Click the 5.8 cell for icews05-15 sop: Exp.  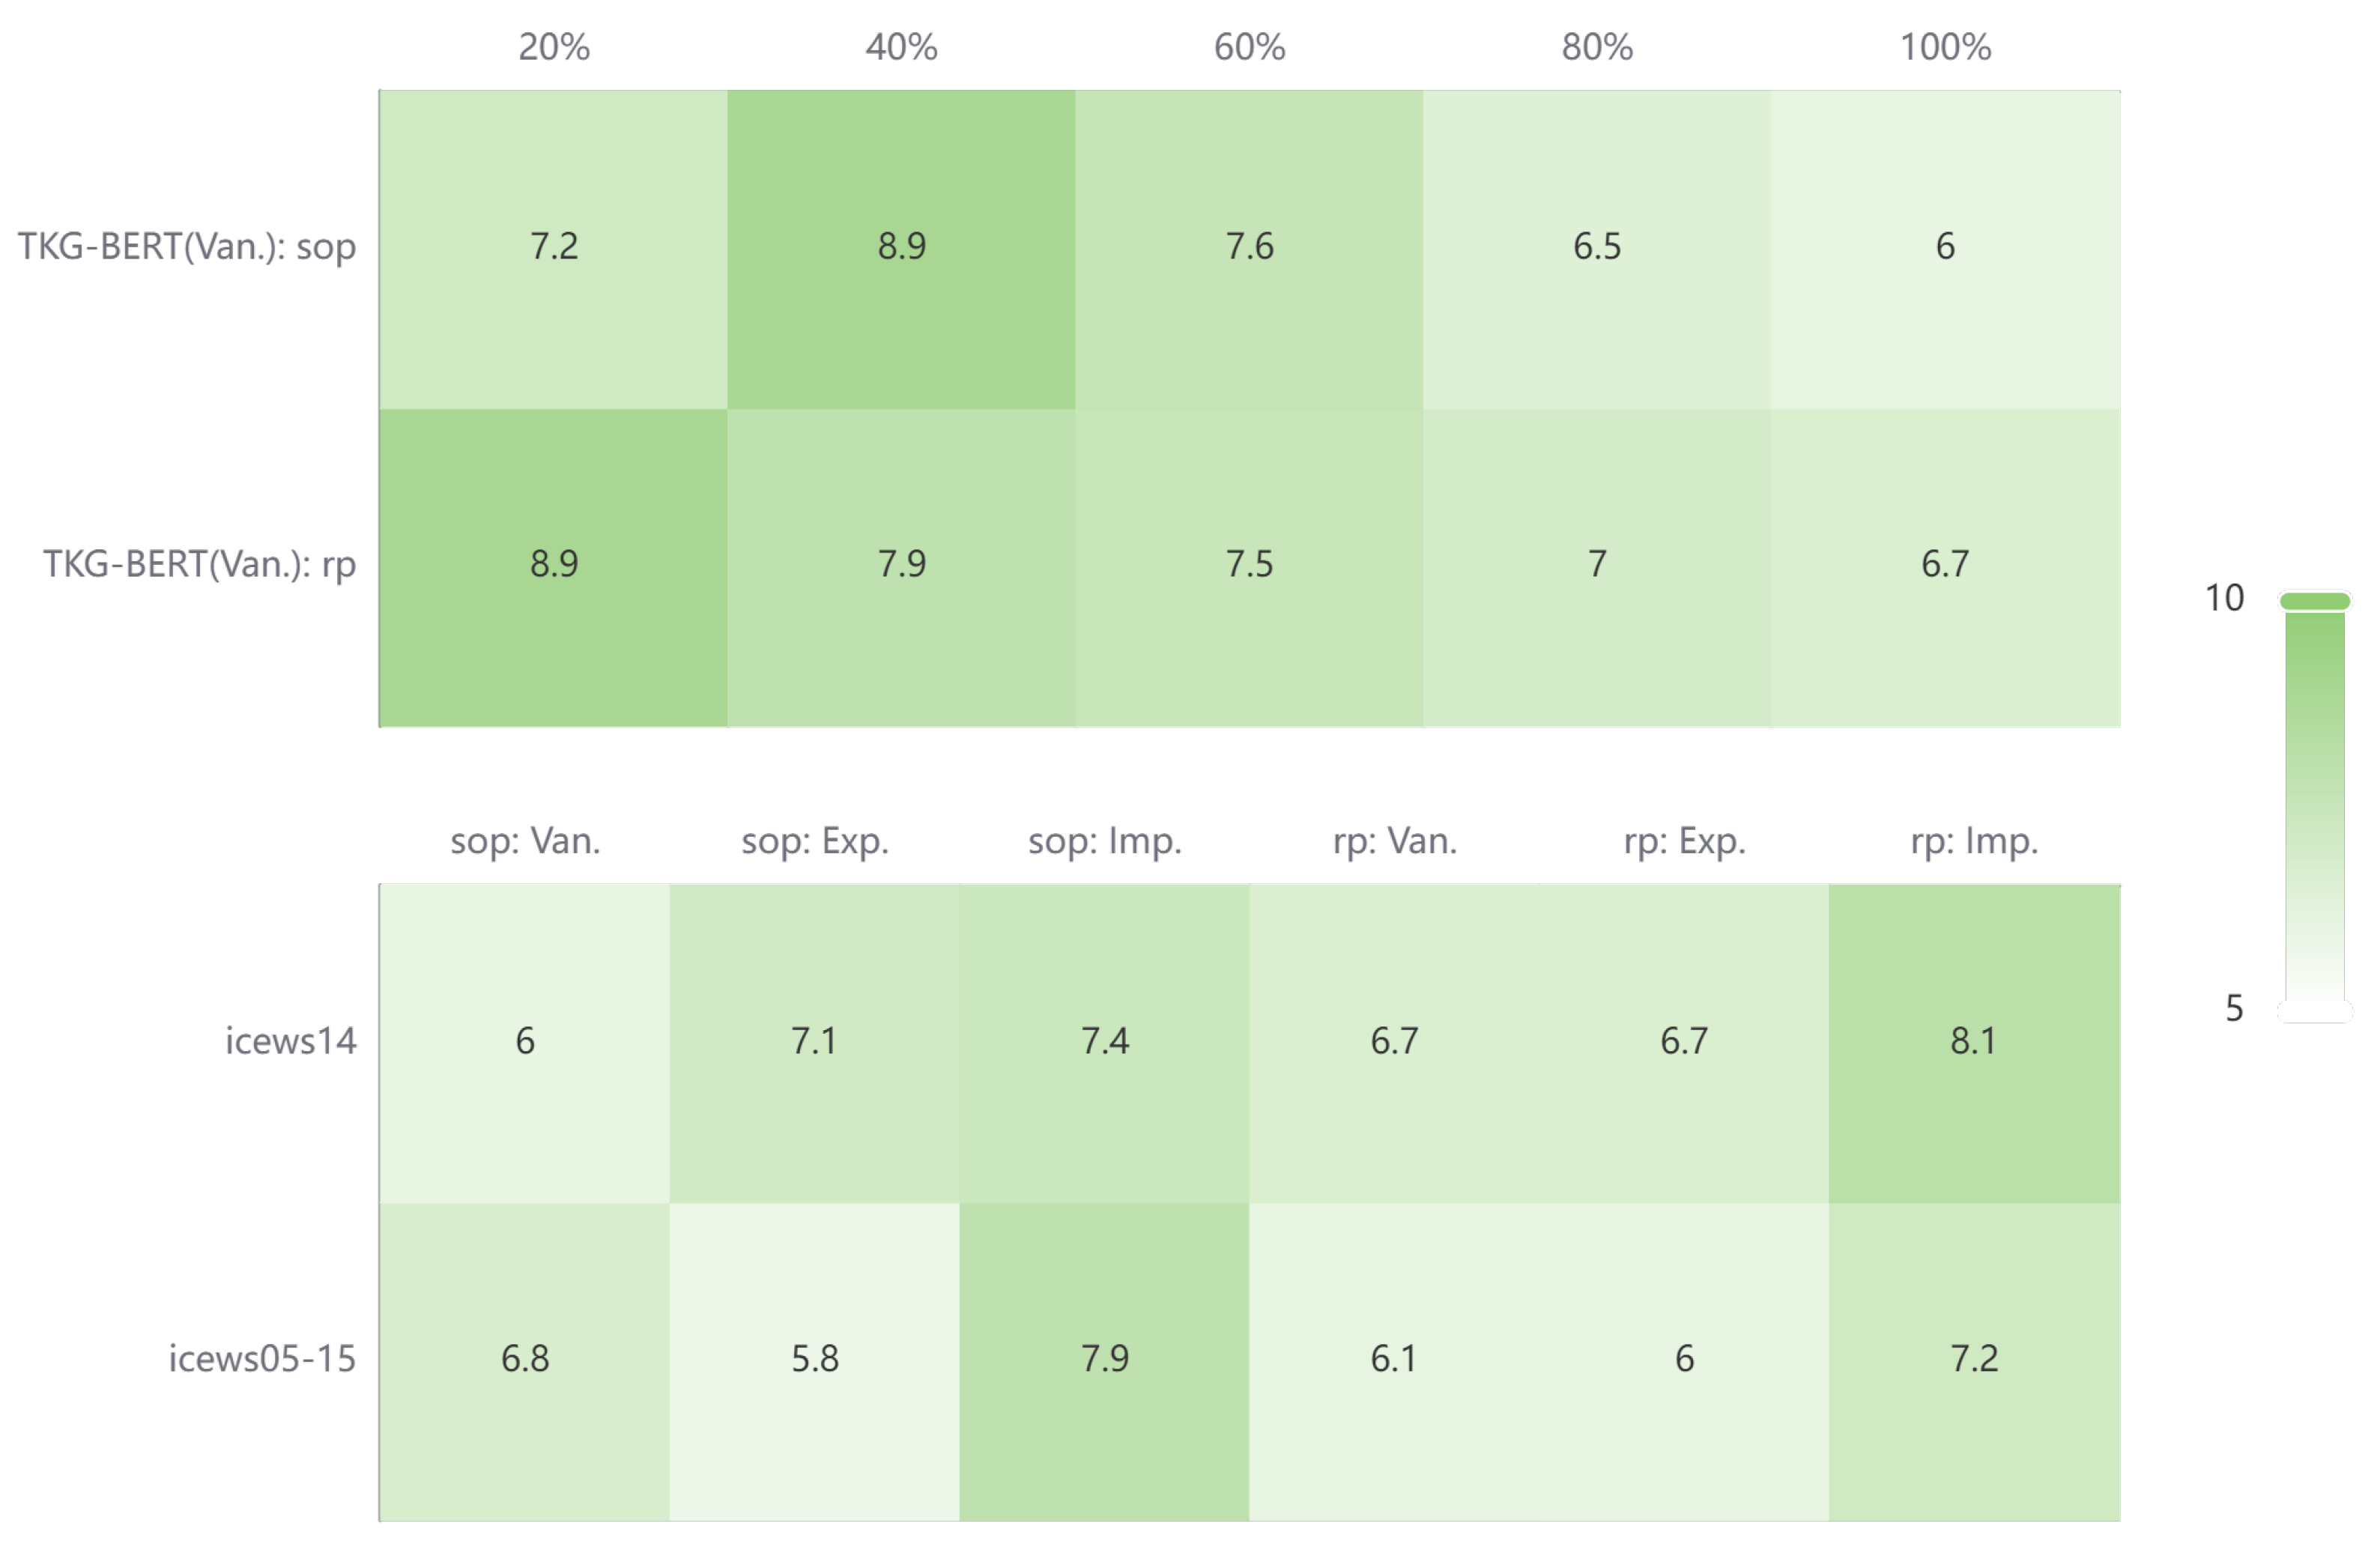click(814, 1361)
